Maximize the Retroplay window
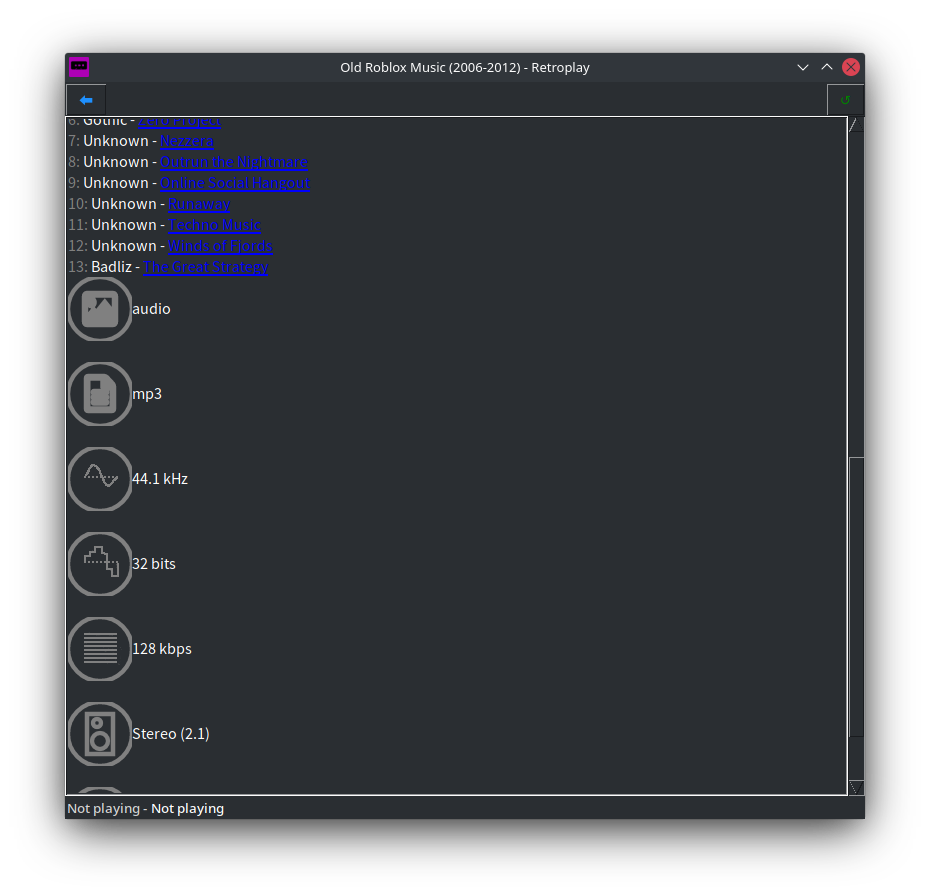The height and width of the screenshot is (896, 930). (x=827, y=67)
